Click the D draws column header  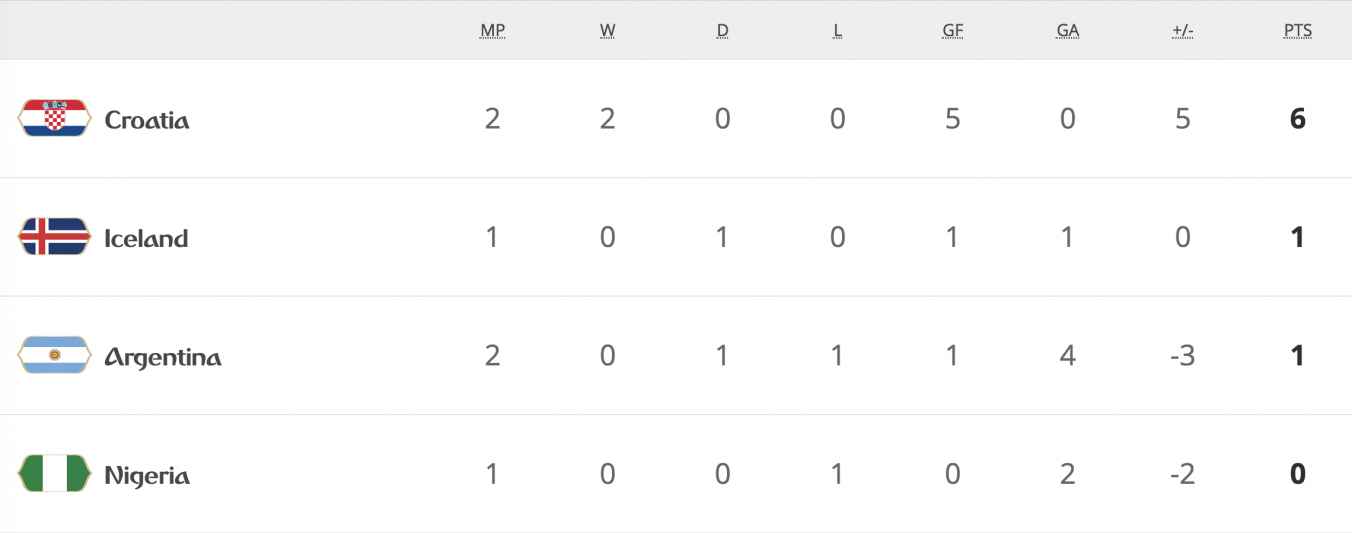722,31
